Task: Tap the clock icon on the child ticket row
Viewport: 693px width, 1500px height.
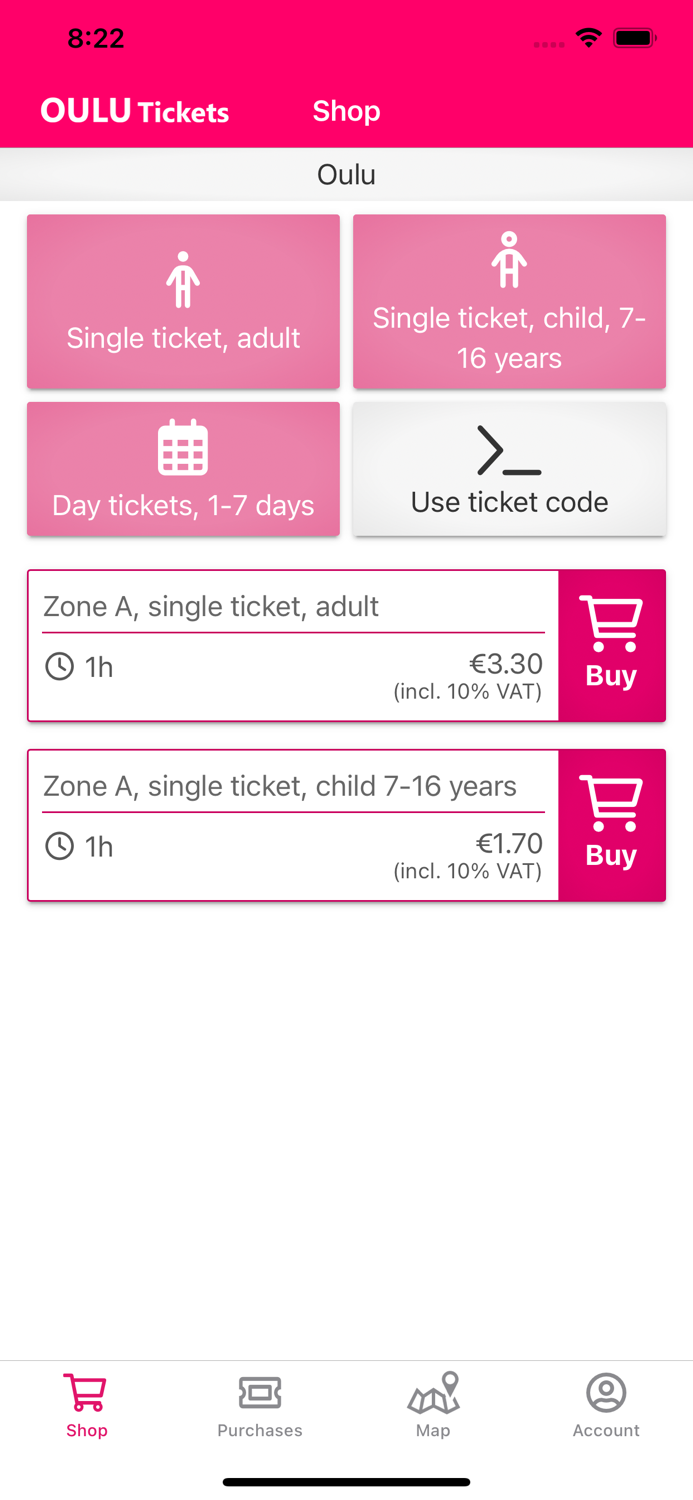Action: [57, 847]
